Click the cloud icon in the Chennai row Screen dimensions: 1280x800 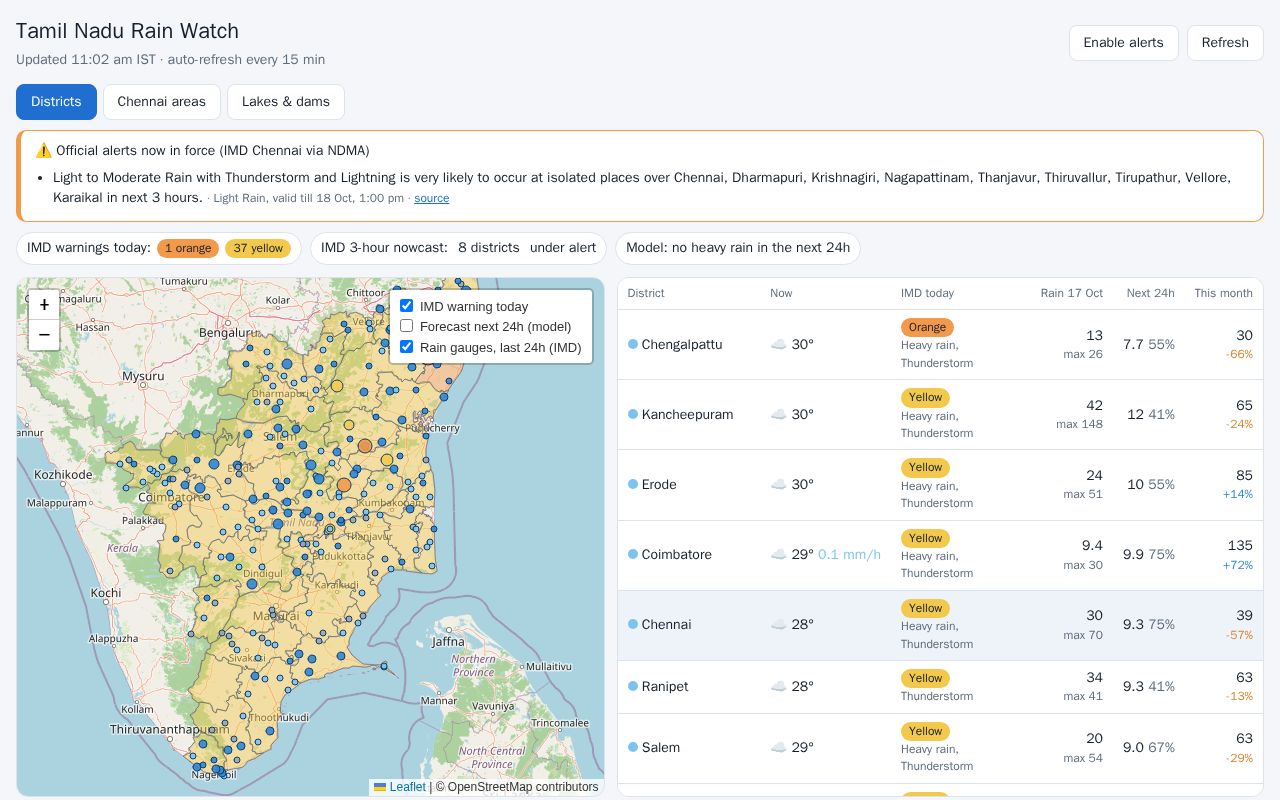[x=778, y=625]
